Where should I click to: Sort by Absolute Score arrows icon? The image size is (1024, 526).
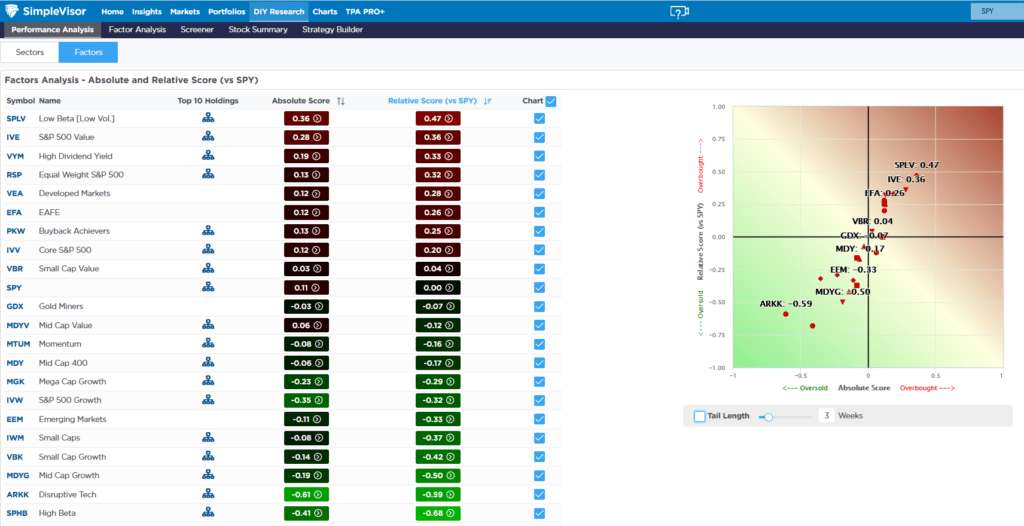click(x=341, y=101)
